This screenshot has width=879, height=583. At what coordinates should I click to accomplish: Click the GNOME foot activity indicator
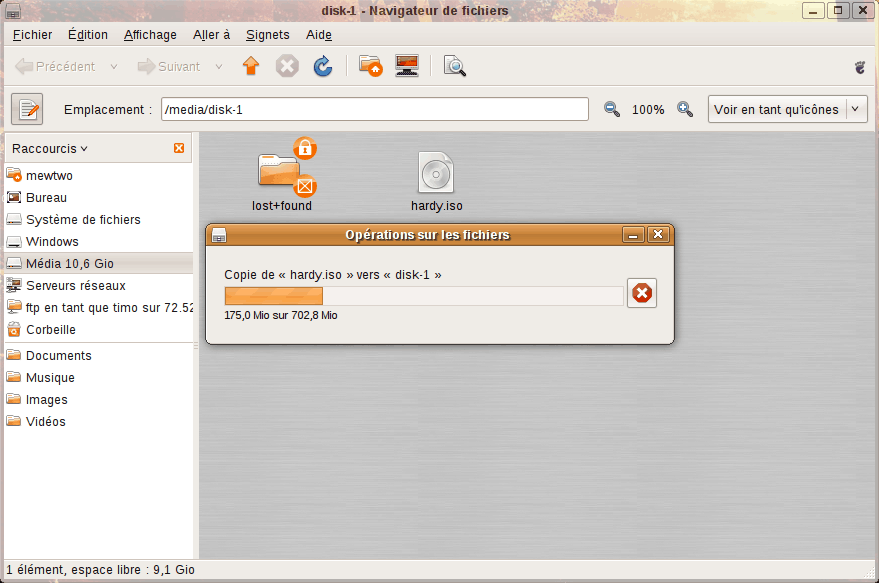859,67
